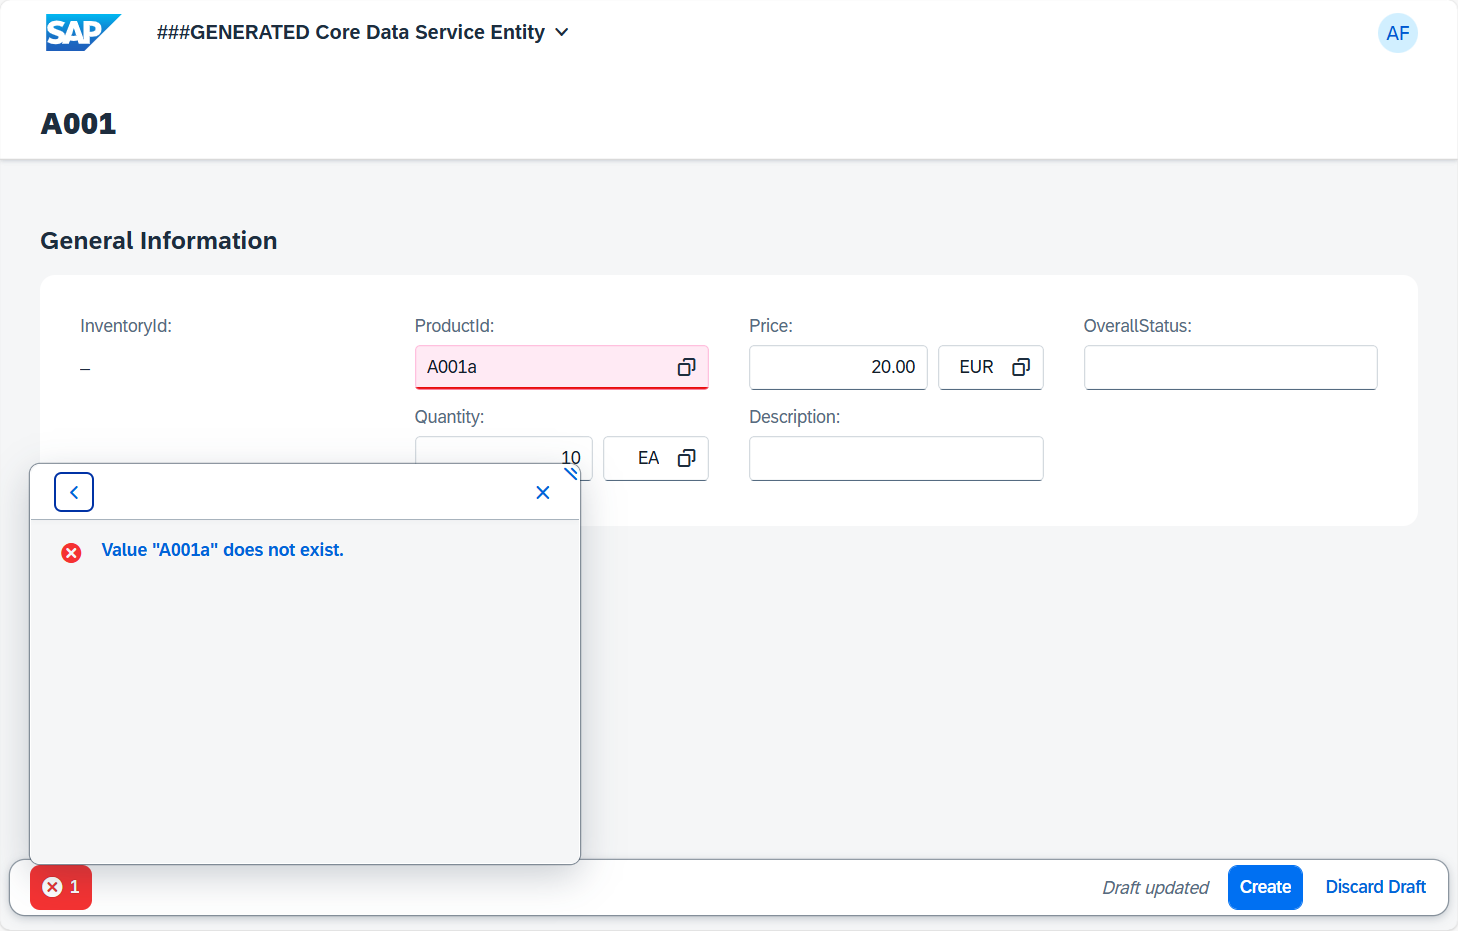The height and width of the screenshot is (931, 1458).
Task: Open value help for ProductId field
Action: [x=686, y=367]
